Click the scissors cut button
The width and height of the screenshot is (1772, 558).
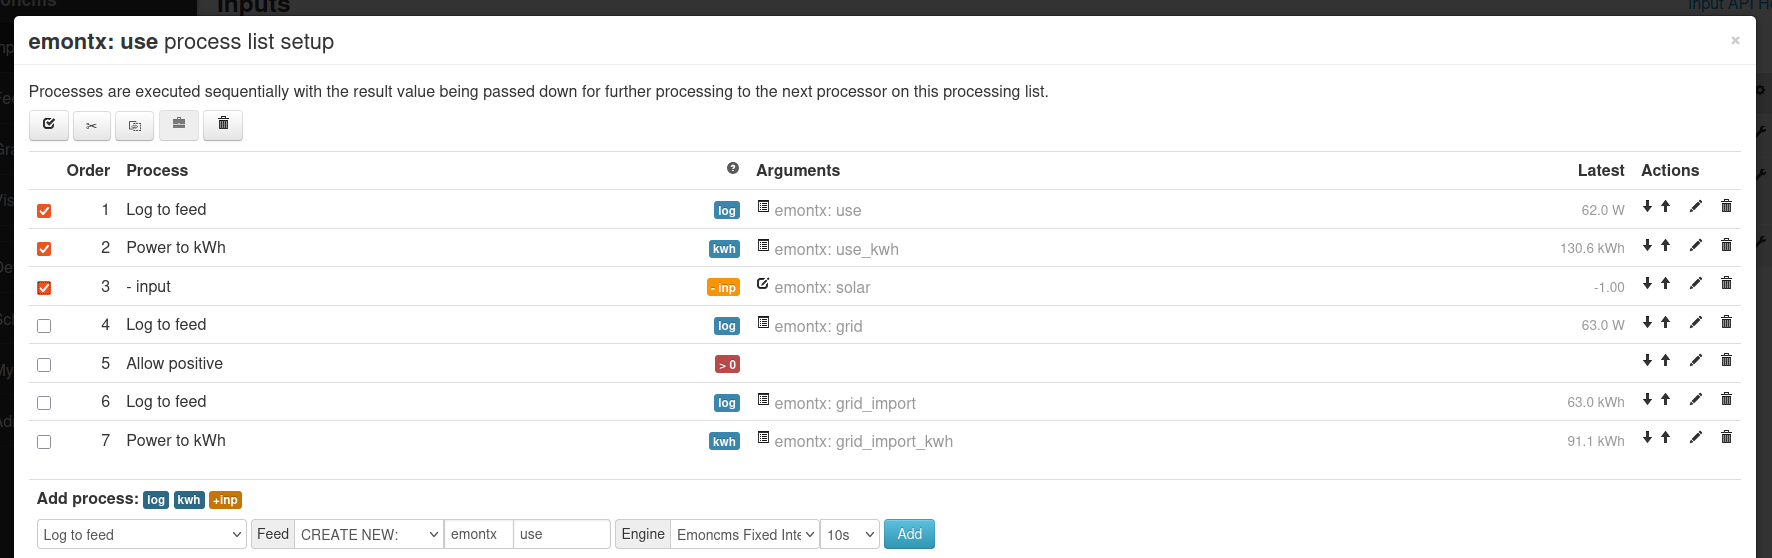pos(91,125)
